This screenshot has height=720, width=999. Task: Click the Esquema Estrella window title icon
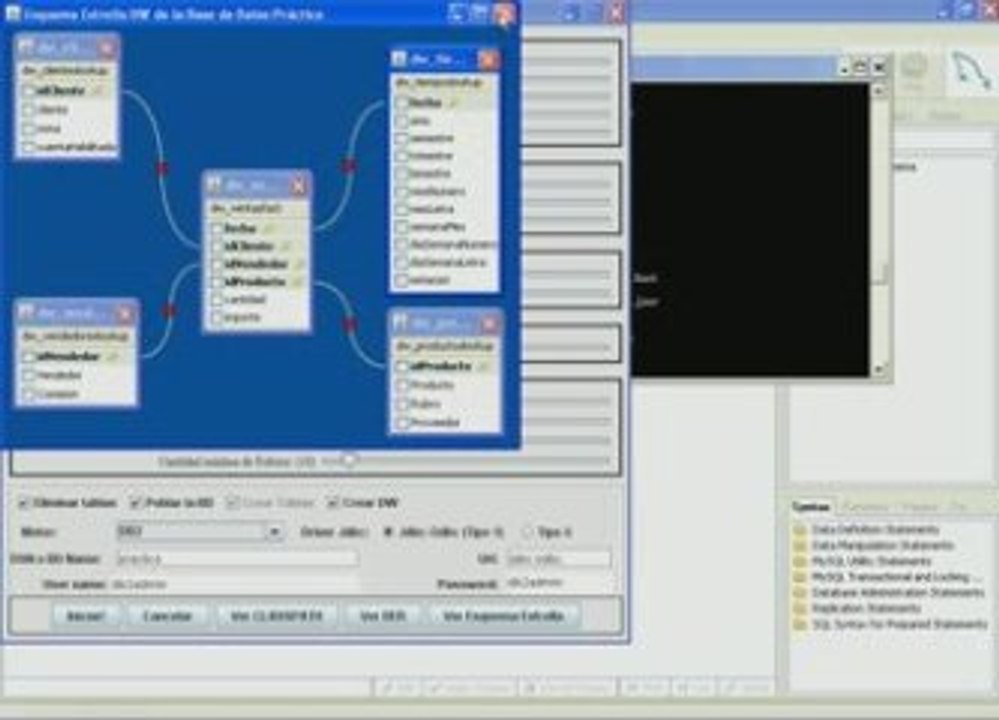coord(12,13)
